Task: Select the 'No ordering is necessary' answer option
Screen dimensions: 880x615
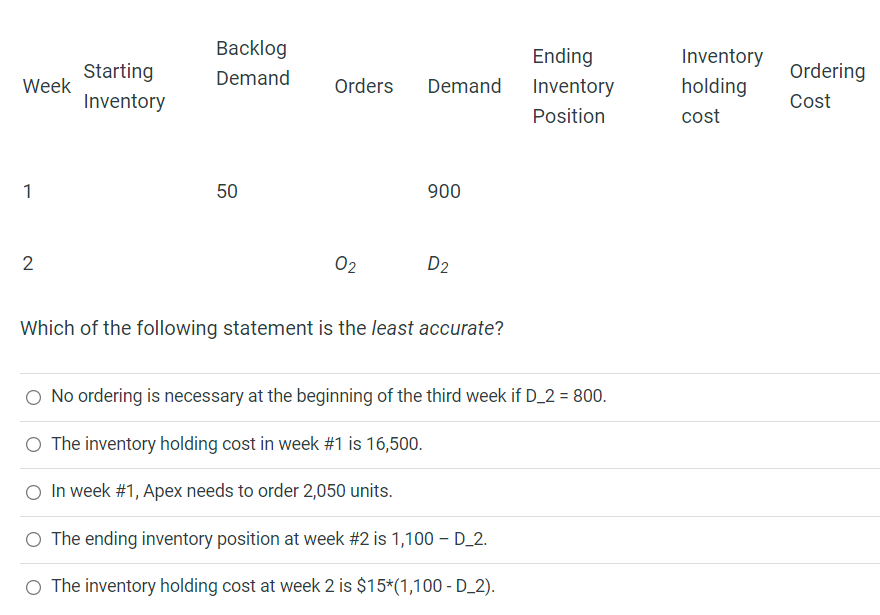Action: pos(34,397)
